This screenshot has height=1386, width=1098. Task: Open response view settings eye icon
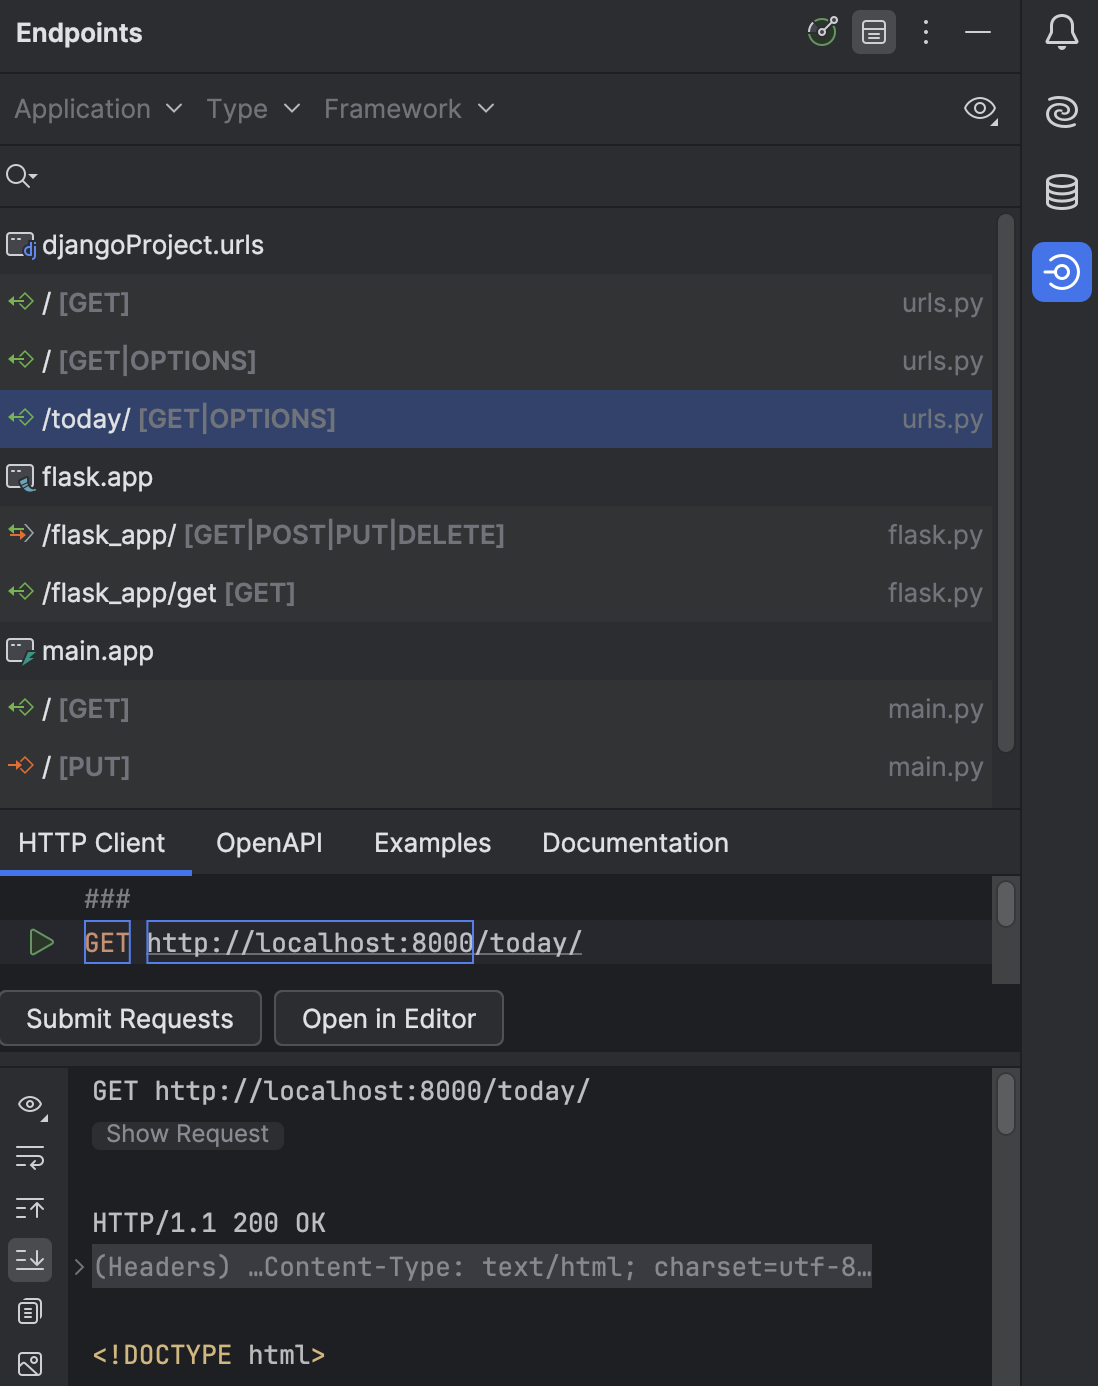point(31,1105)
